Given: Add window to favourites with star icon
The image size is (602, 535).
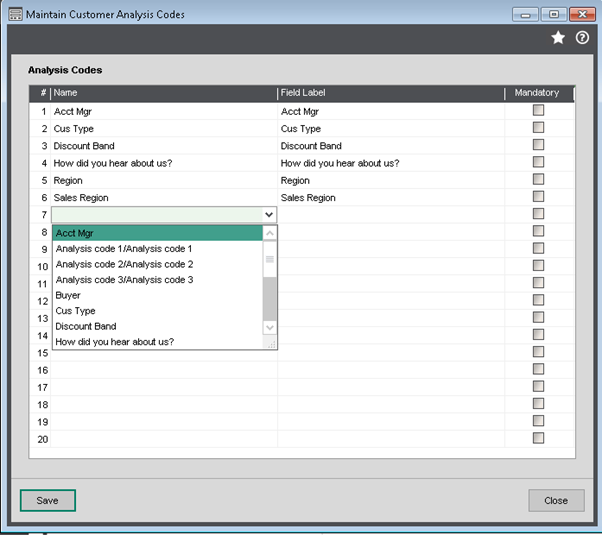Looking at the screenshot, I should click(x=558, y=38).
